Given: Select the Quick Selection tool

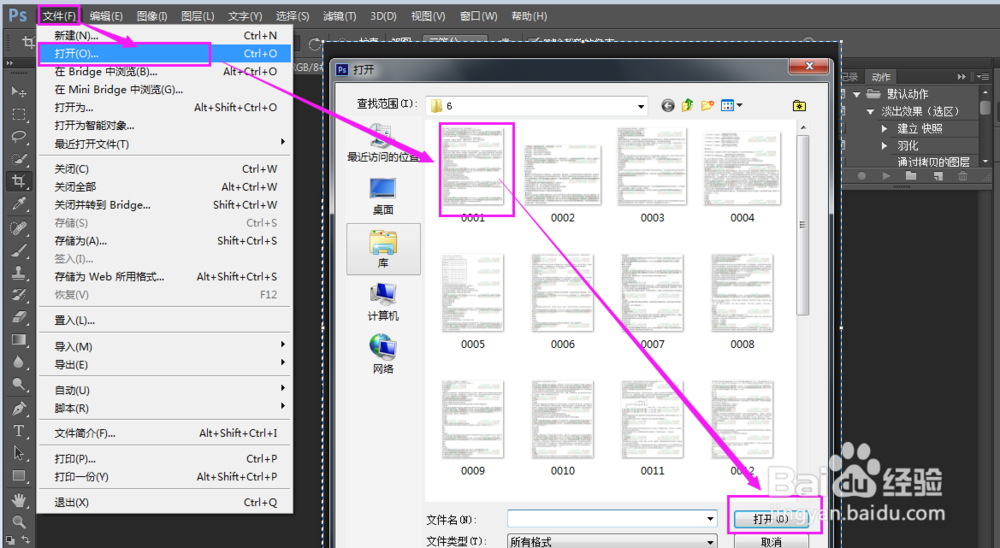Looking at the screenshot, I should pyautogui.click(x=18, y=159).
